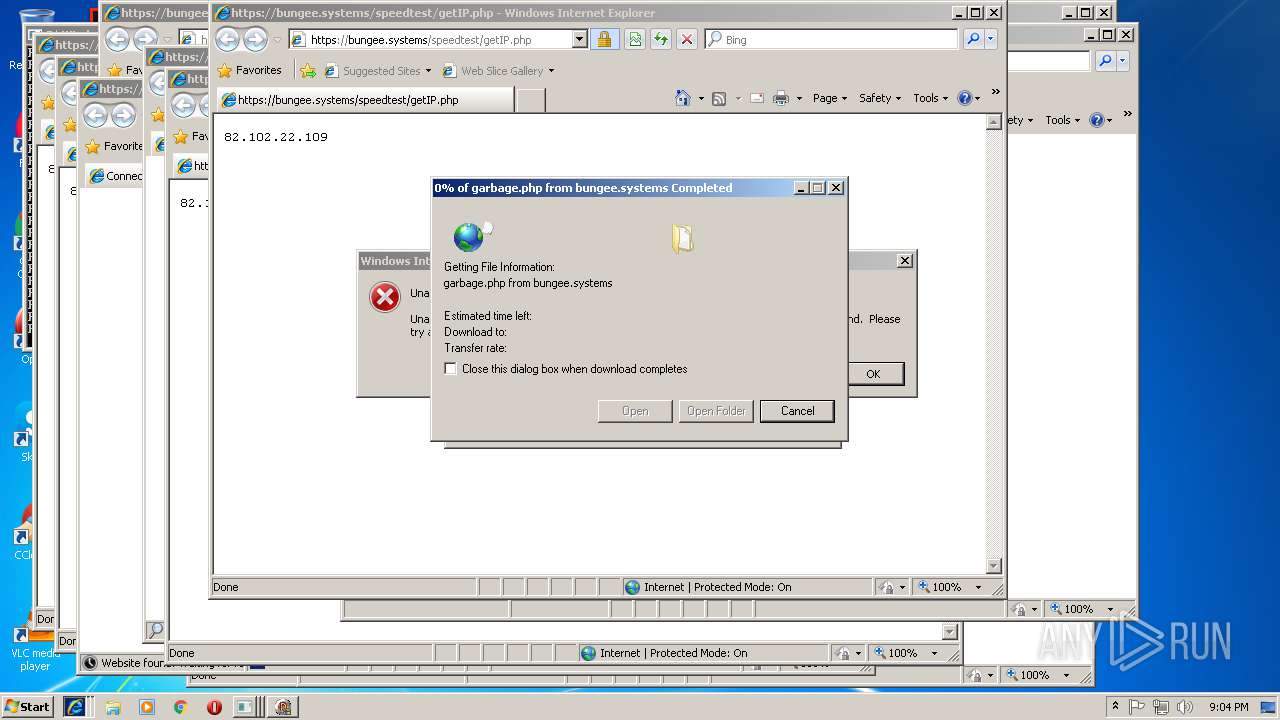Click the Add to Favorites Bar star icon
Screen dimensions: 1280x720
pos(308,71)
